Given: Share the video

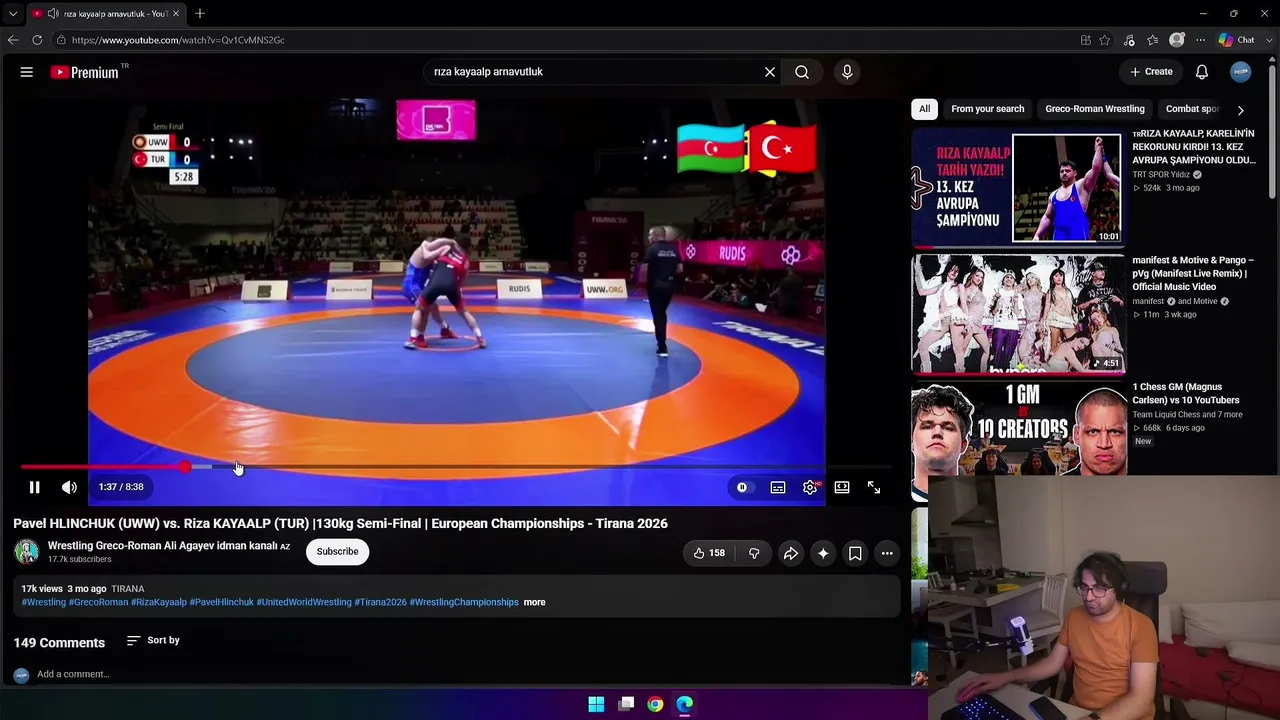Looking at the screenshot, I should pyautogui.click(x=791, y=553).
